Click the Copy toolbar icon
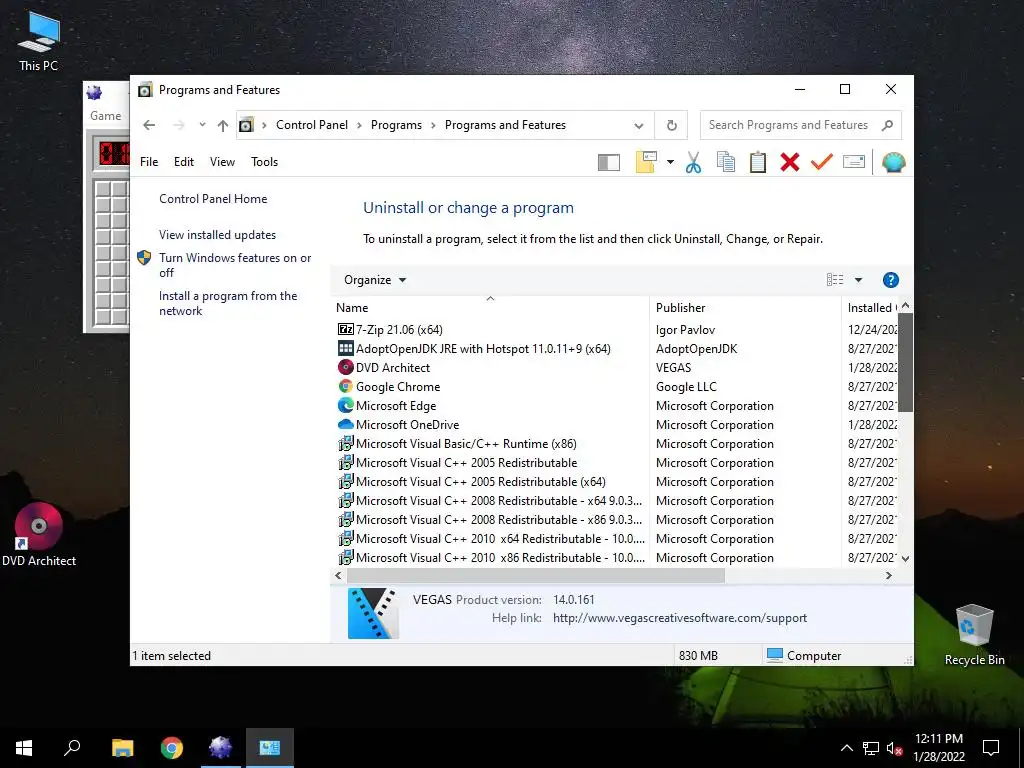This screenshot has width=1024, height=768. [726, 162]
